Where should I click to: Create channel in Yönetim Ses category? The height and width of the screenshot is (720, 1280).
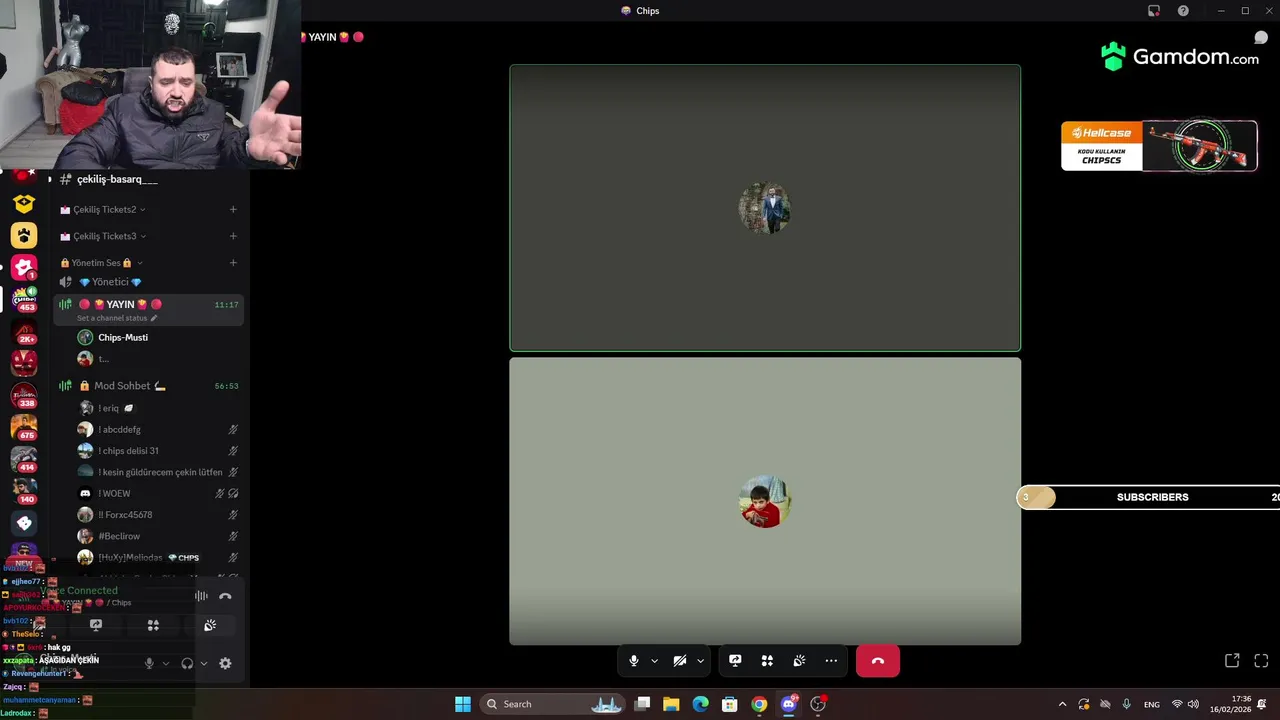(x=233, y=263)
